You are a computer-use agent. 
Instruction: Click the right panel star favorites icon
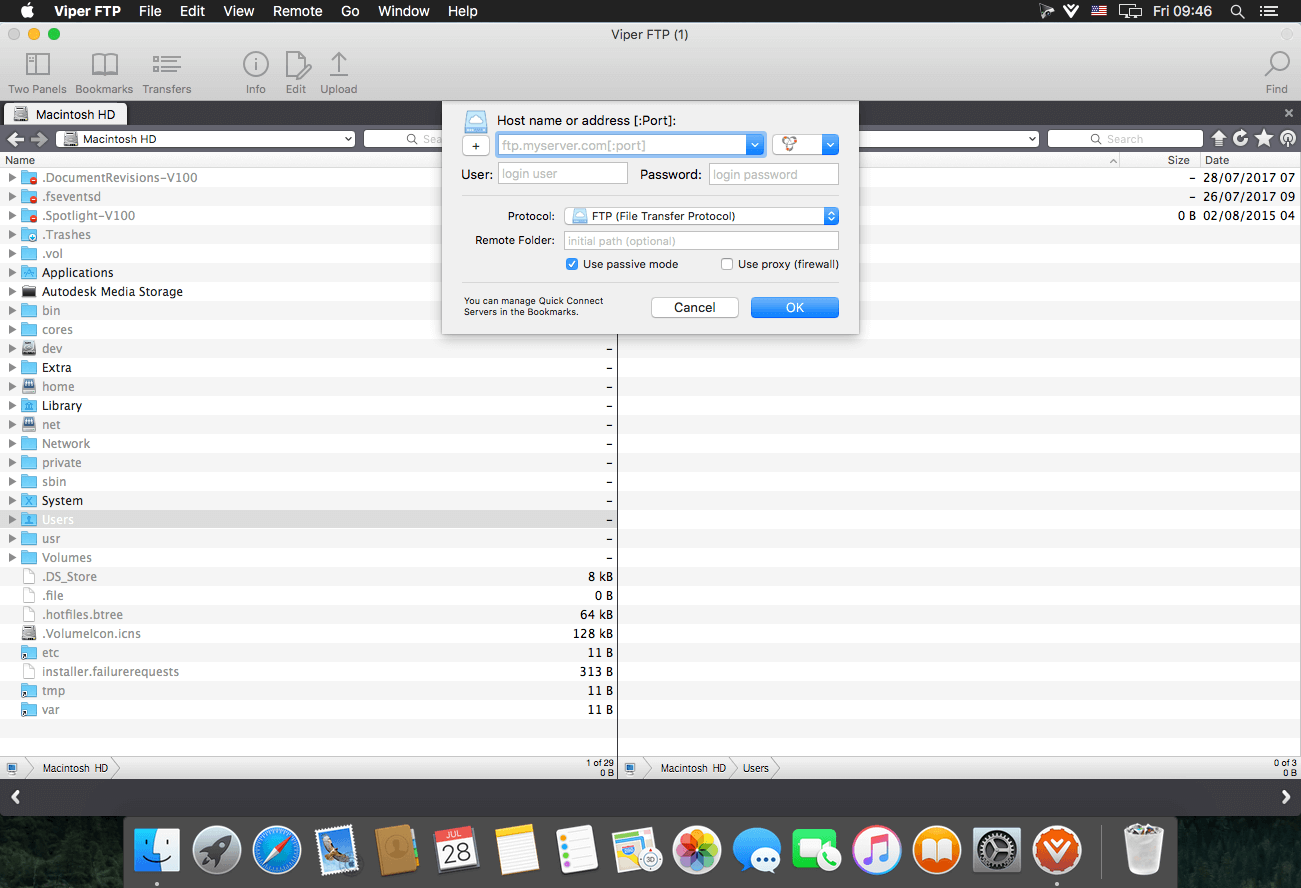point(1264,139)
